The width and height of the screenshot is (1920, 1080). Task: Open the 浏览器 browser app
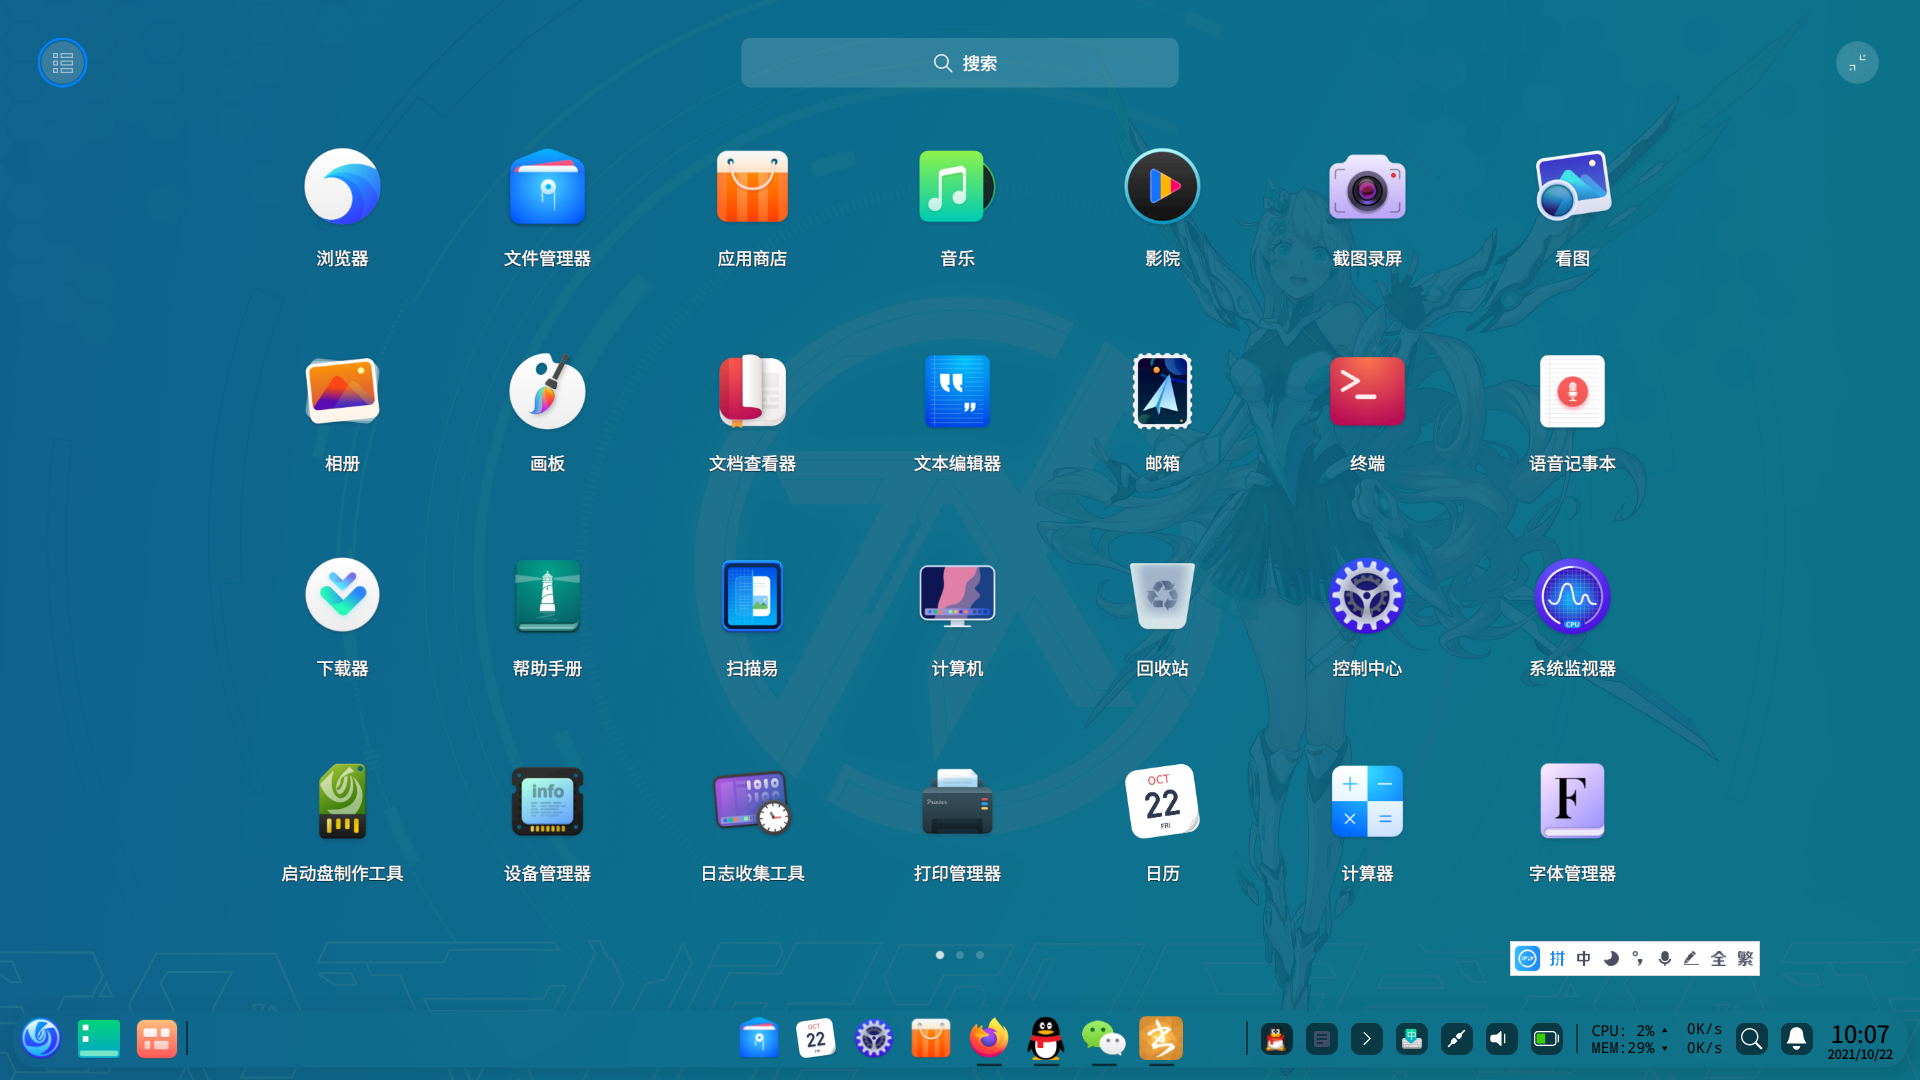pos(342,188)
